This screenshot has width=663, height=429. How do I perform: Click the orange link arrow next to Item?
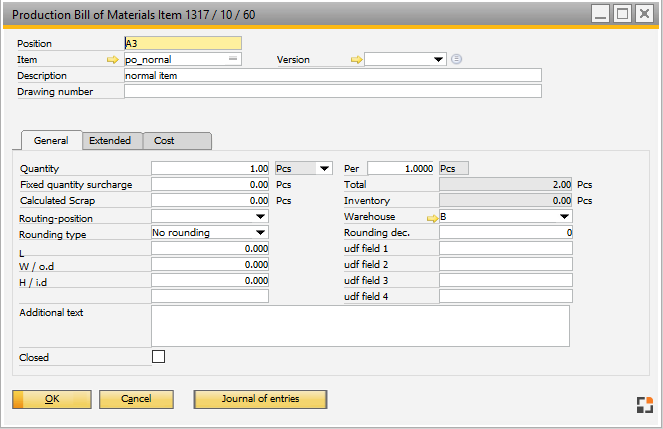[112, 60]
